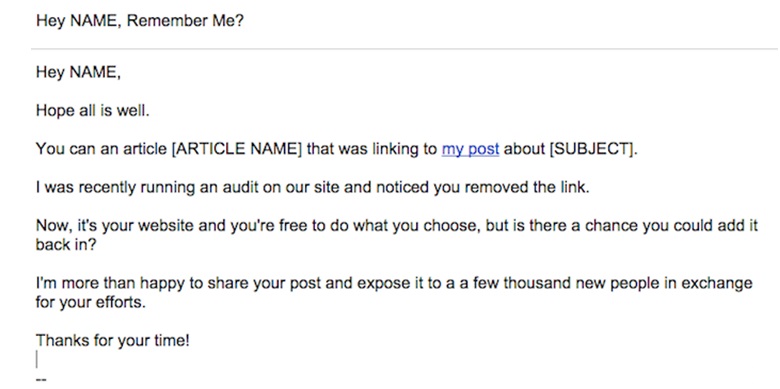This screenshot has width=780, height=389.
Task: Place cursor in greeting line 'Hey NAME,'
Action: pyautogui.click(x=78, y=73)
